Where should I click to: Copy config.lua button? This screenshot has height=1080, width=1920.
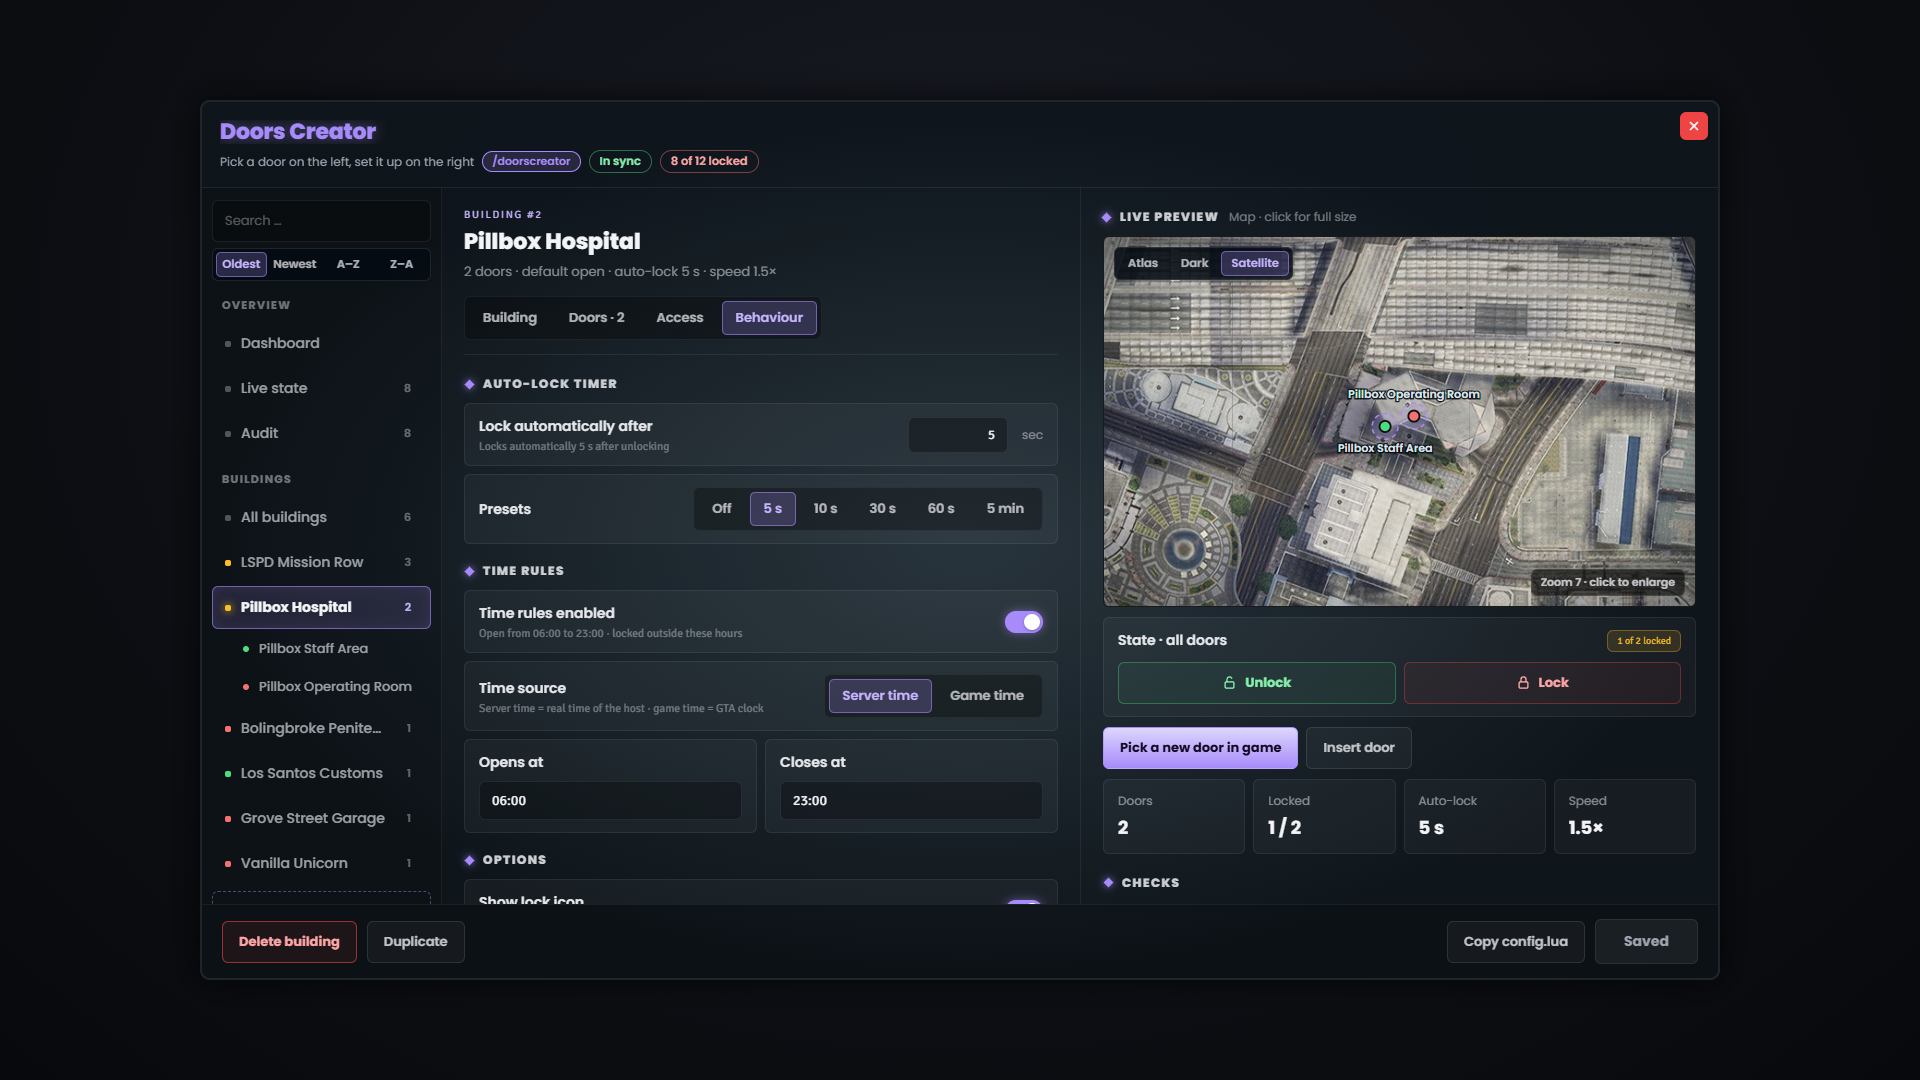click(1516, 942)
